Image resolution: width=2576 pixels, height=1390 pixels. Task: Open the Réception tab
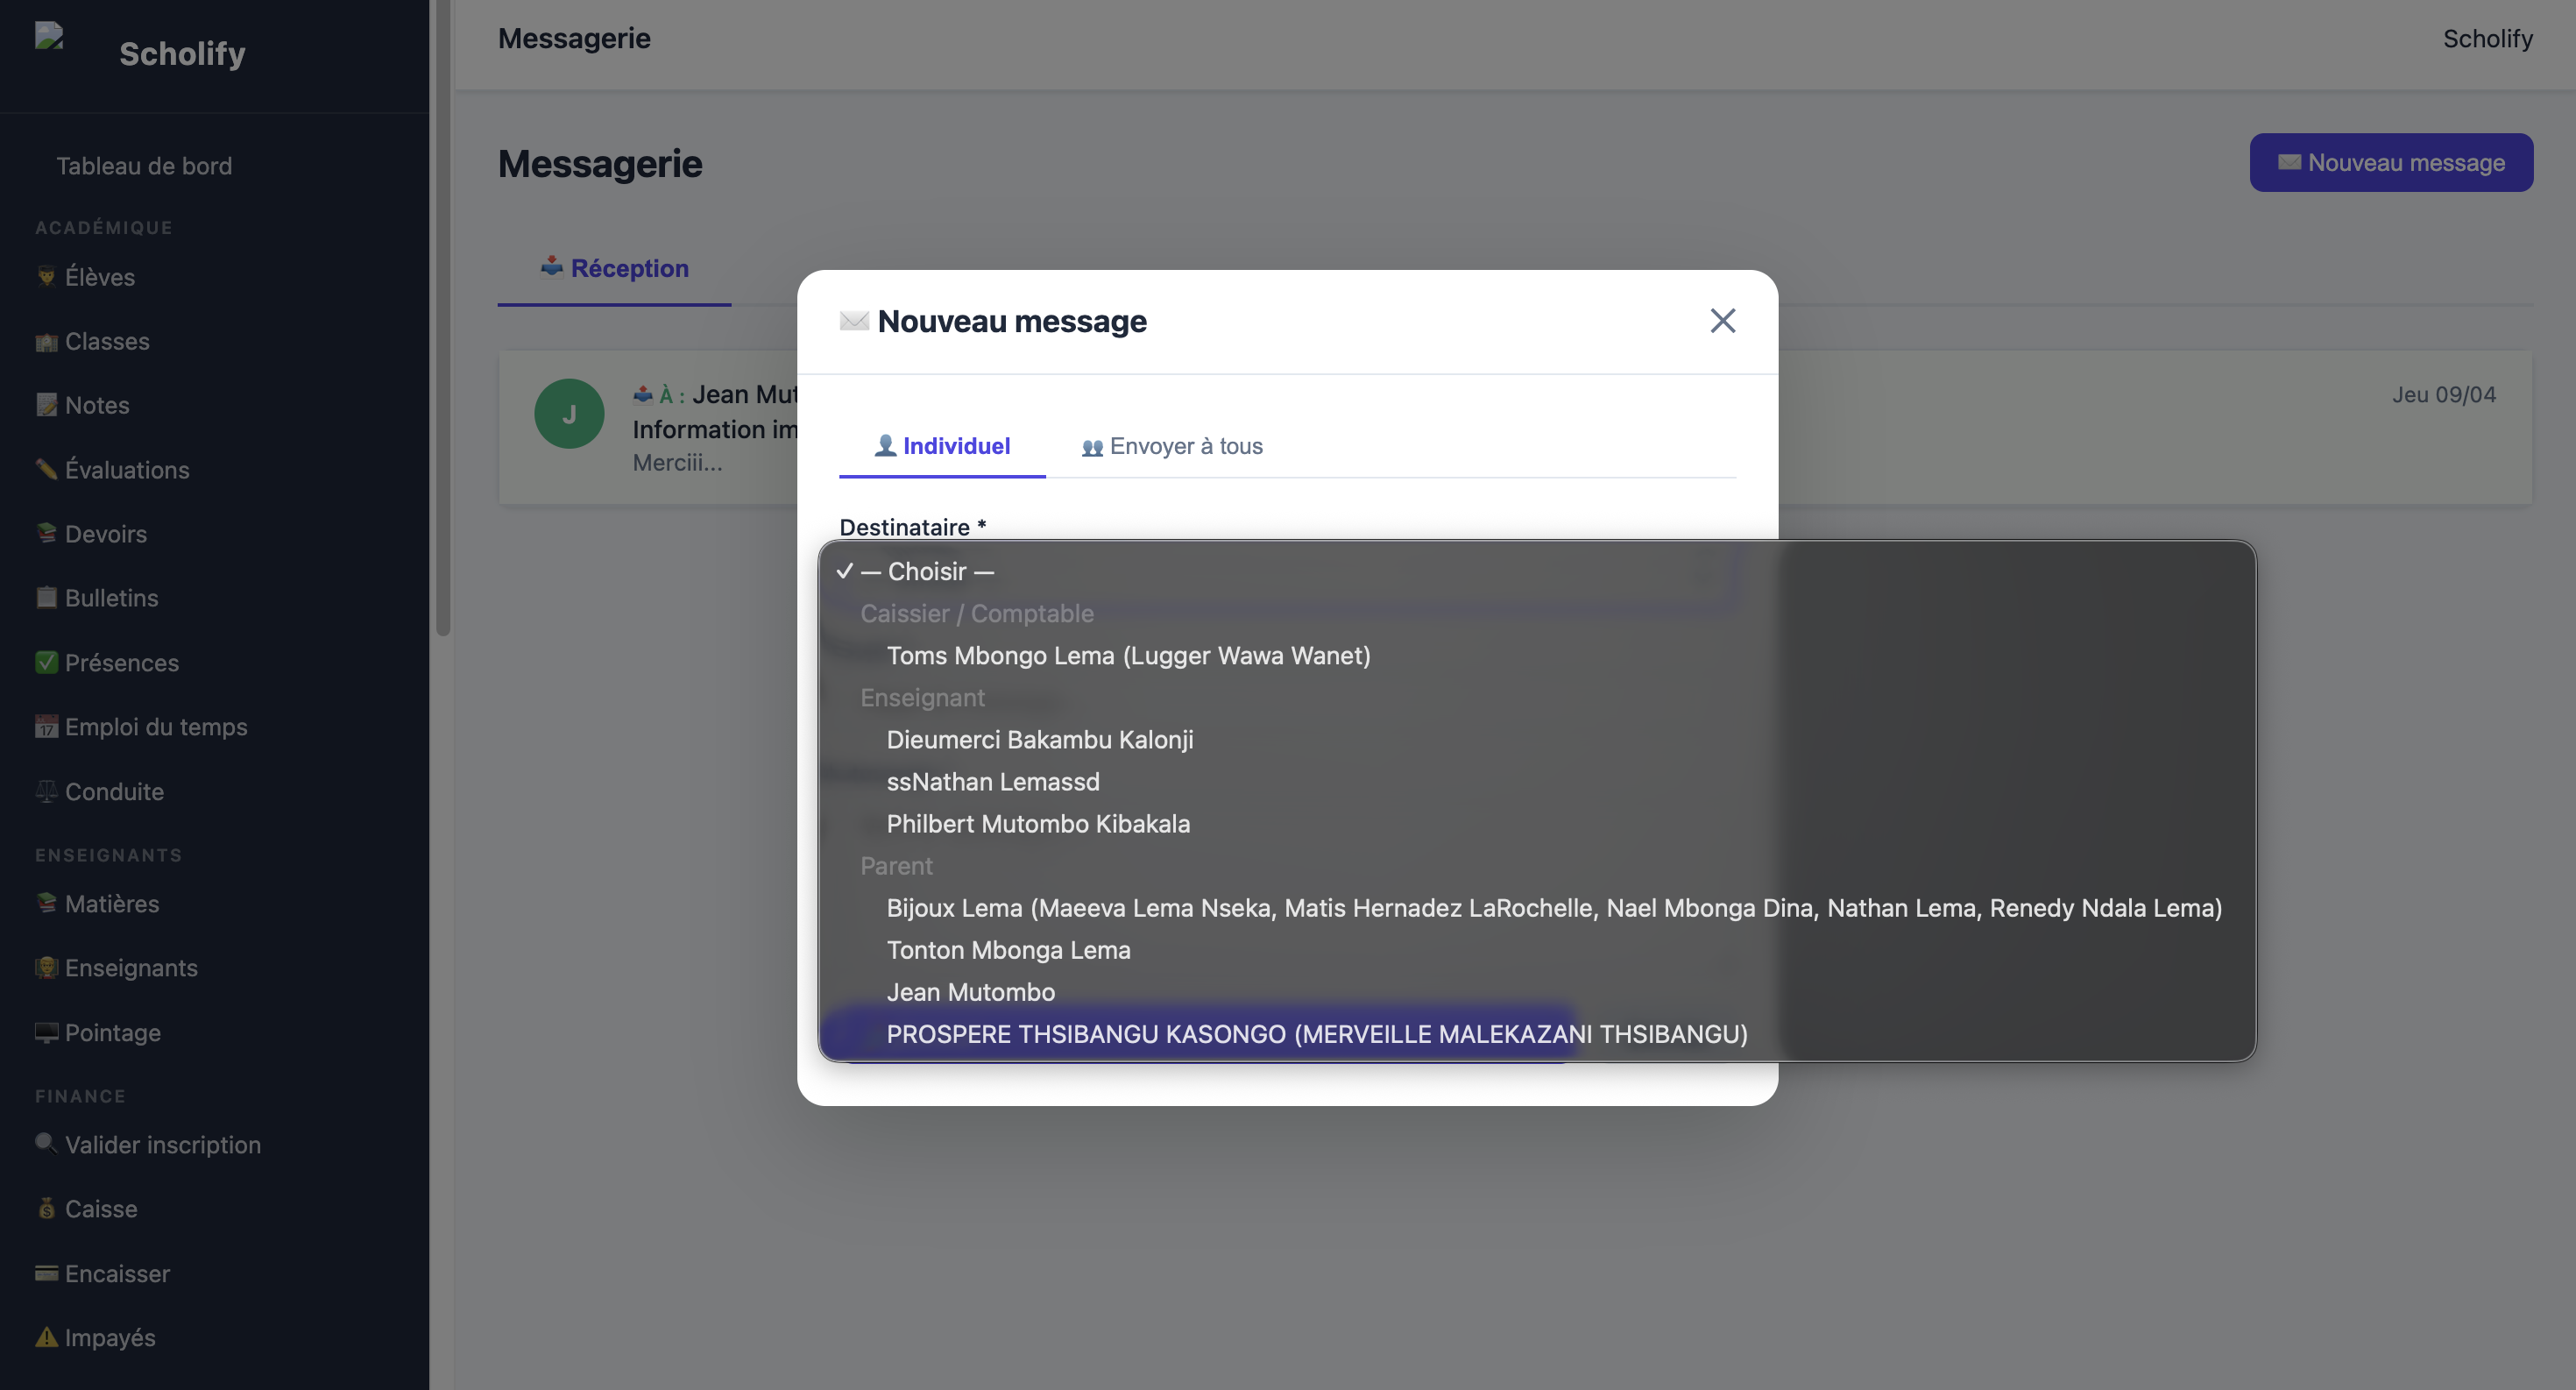(614, 268)
